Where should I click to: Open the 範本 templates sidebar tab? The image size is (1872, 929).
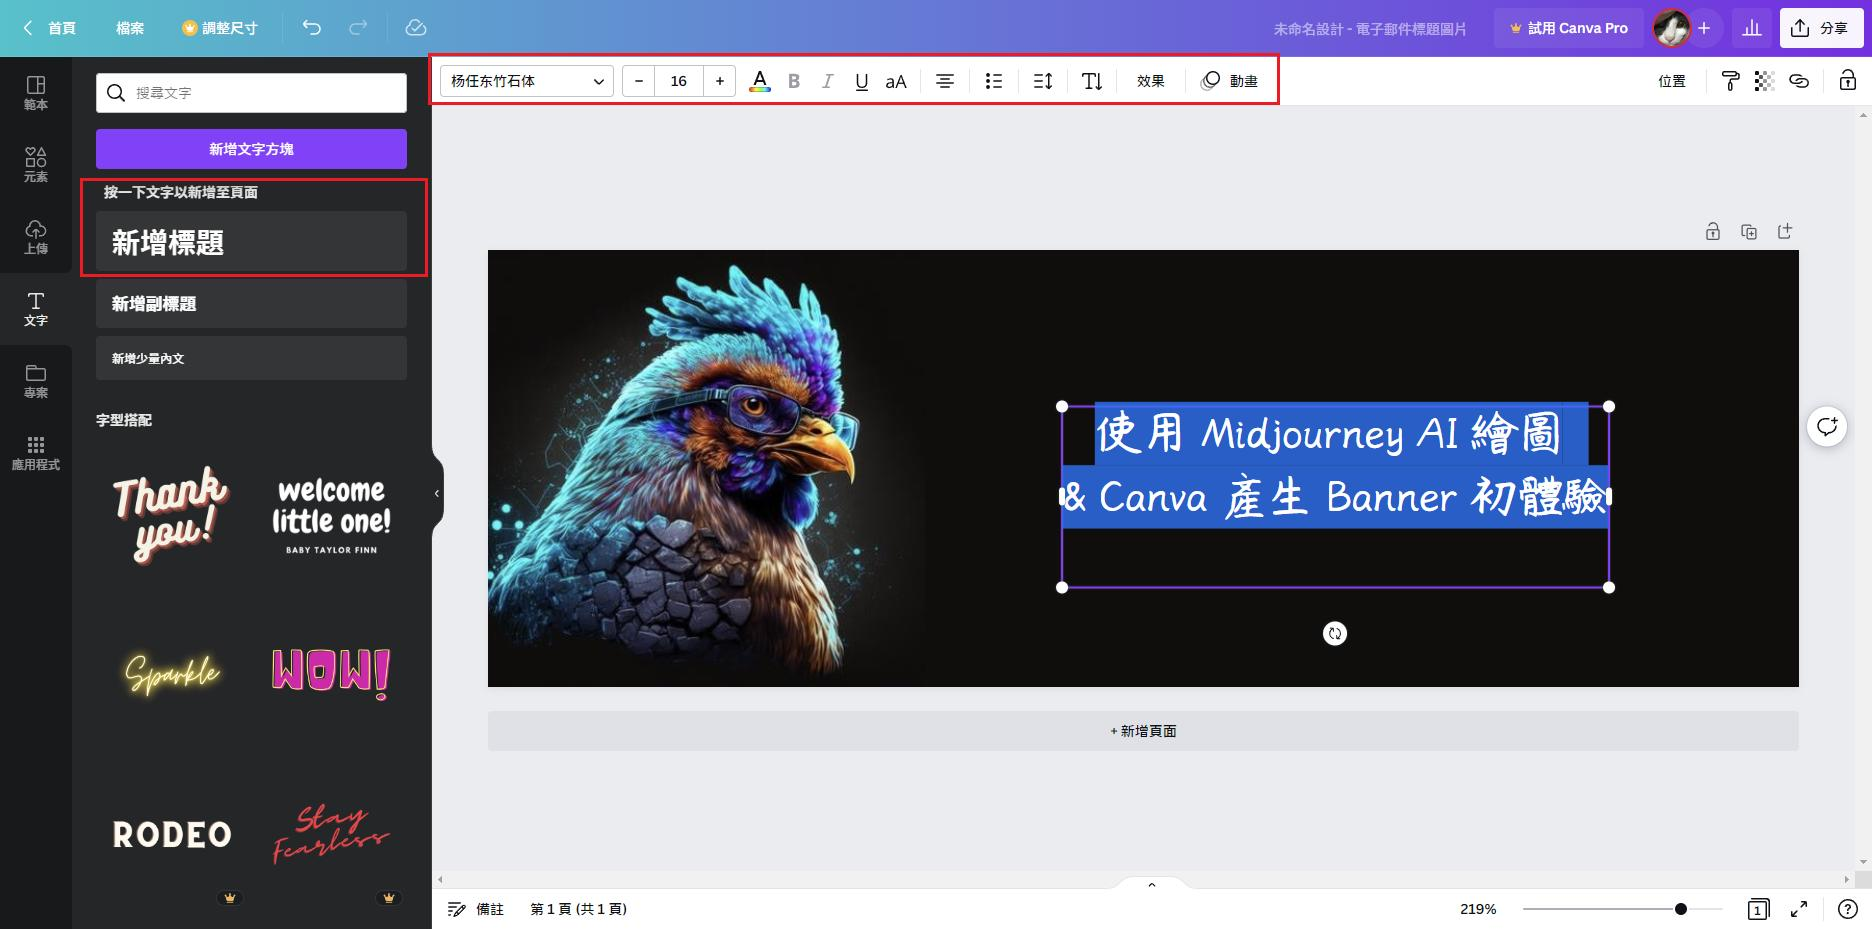pos(36,93)
